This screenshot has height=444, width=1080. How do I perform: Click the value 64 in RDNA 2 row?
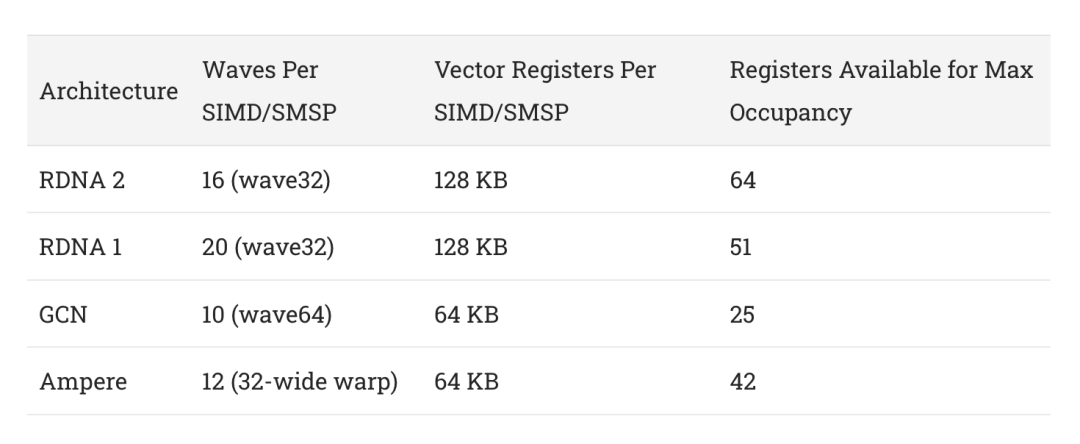742,180
